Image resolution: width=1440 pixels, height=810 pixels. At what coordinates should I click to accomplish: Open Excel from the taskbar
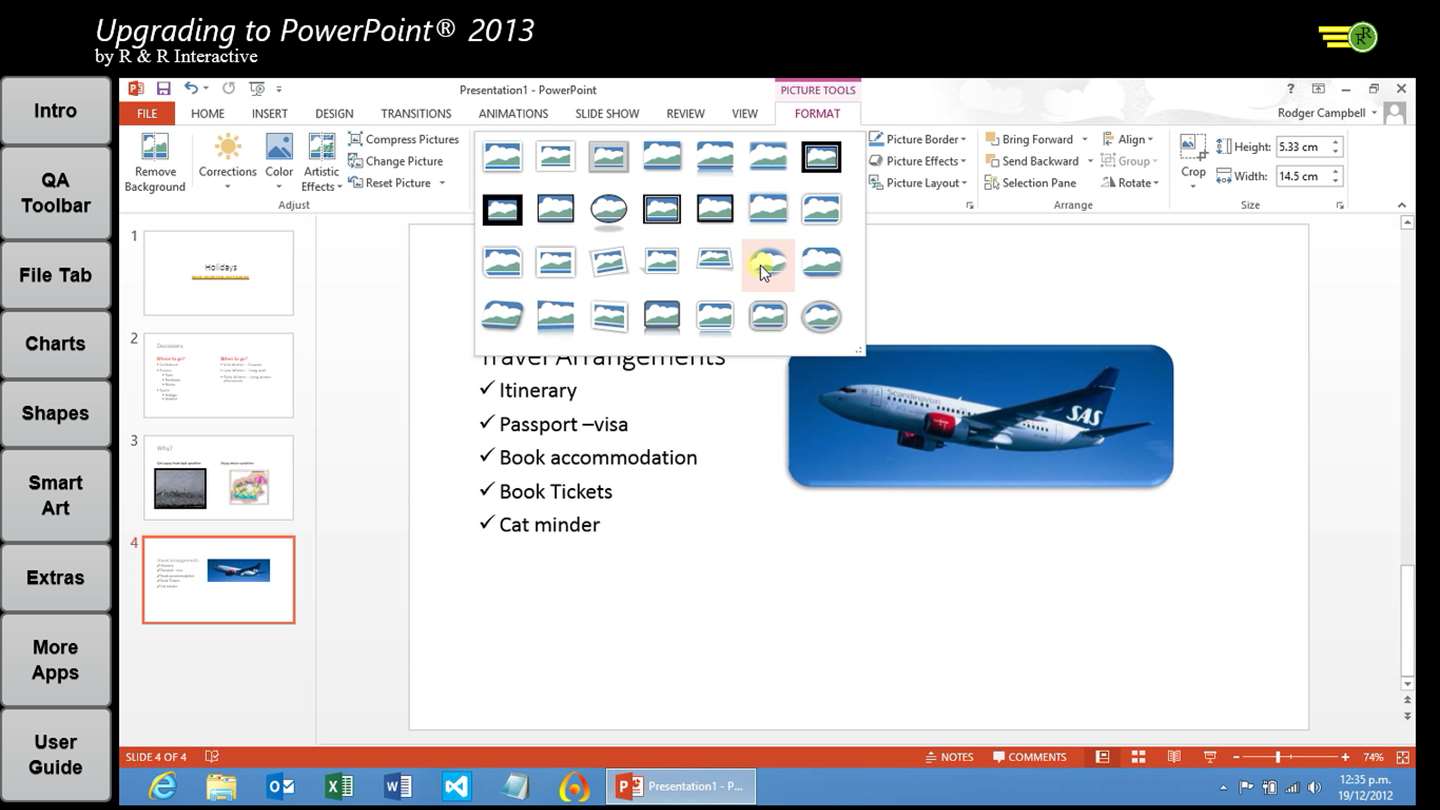pyautogui.click(x=340, y=787)
